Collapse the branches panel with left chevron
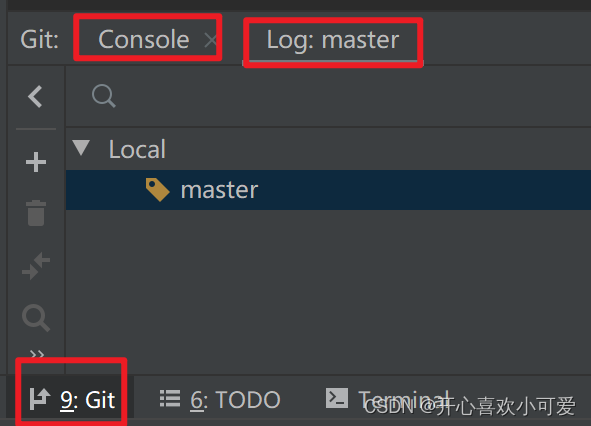Screen dimensions: 591x426 tap(35, 97)
